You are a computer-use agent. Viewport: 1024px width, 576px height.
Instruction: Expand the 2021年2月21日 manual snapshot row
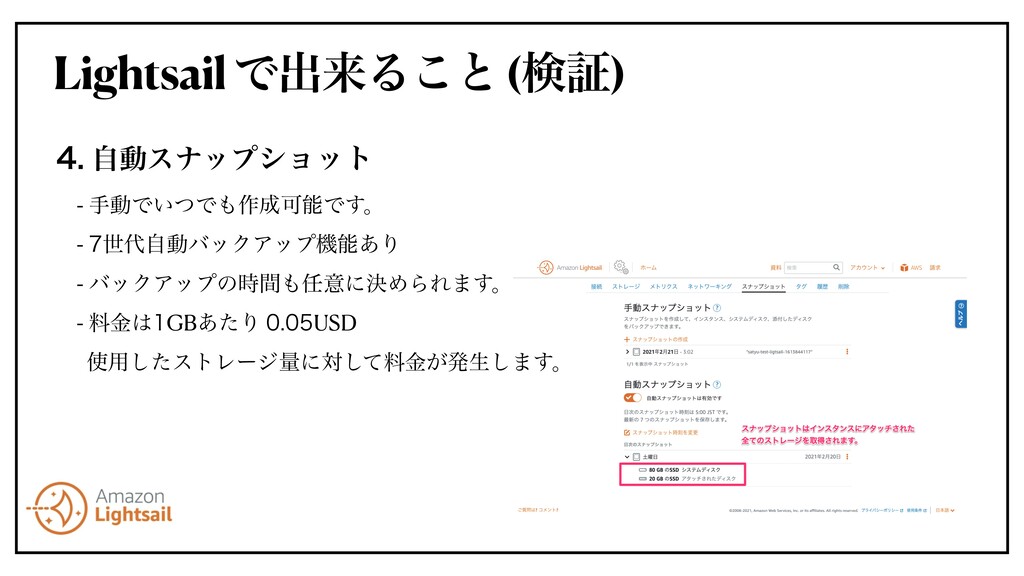click(x=628, y=352)
